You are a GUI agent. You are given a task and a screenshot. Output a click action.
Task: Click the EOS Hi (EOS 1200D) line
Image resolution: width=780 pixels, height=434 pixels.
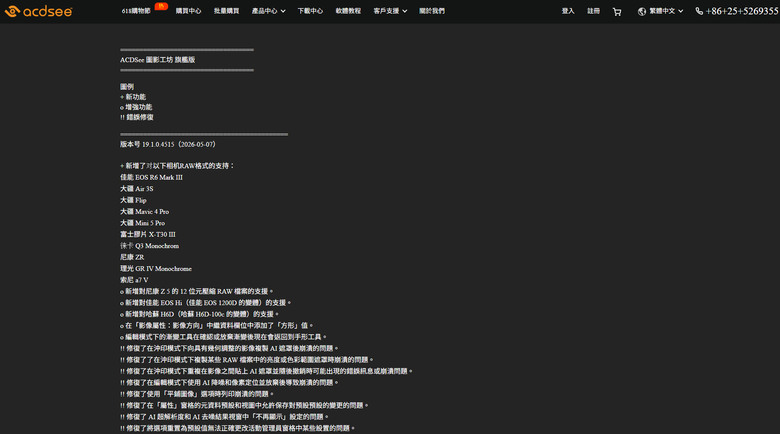click(205, 303)
